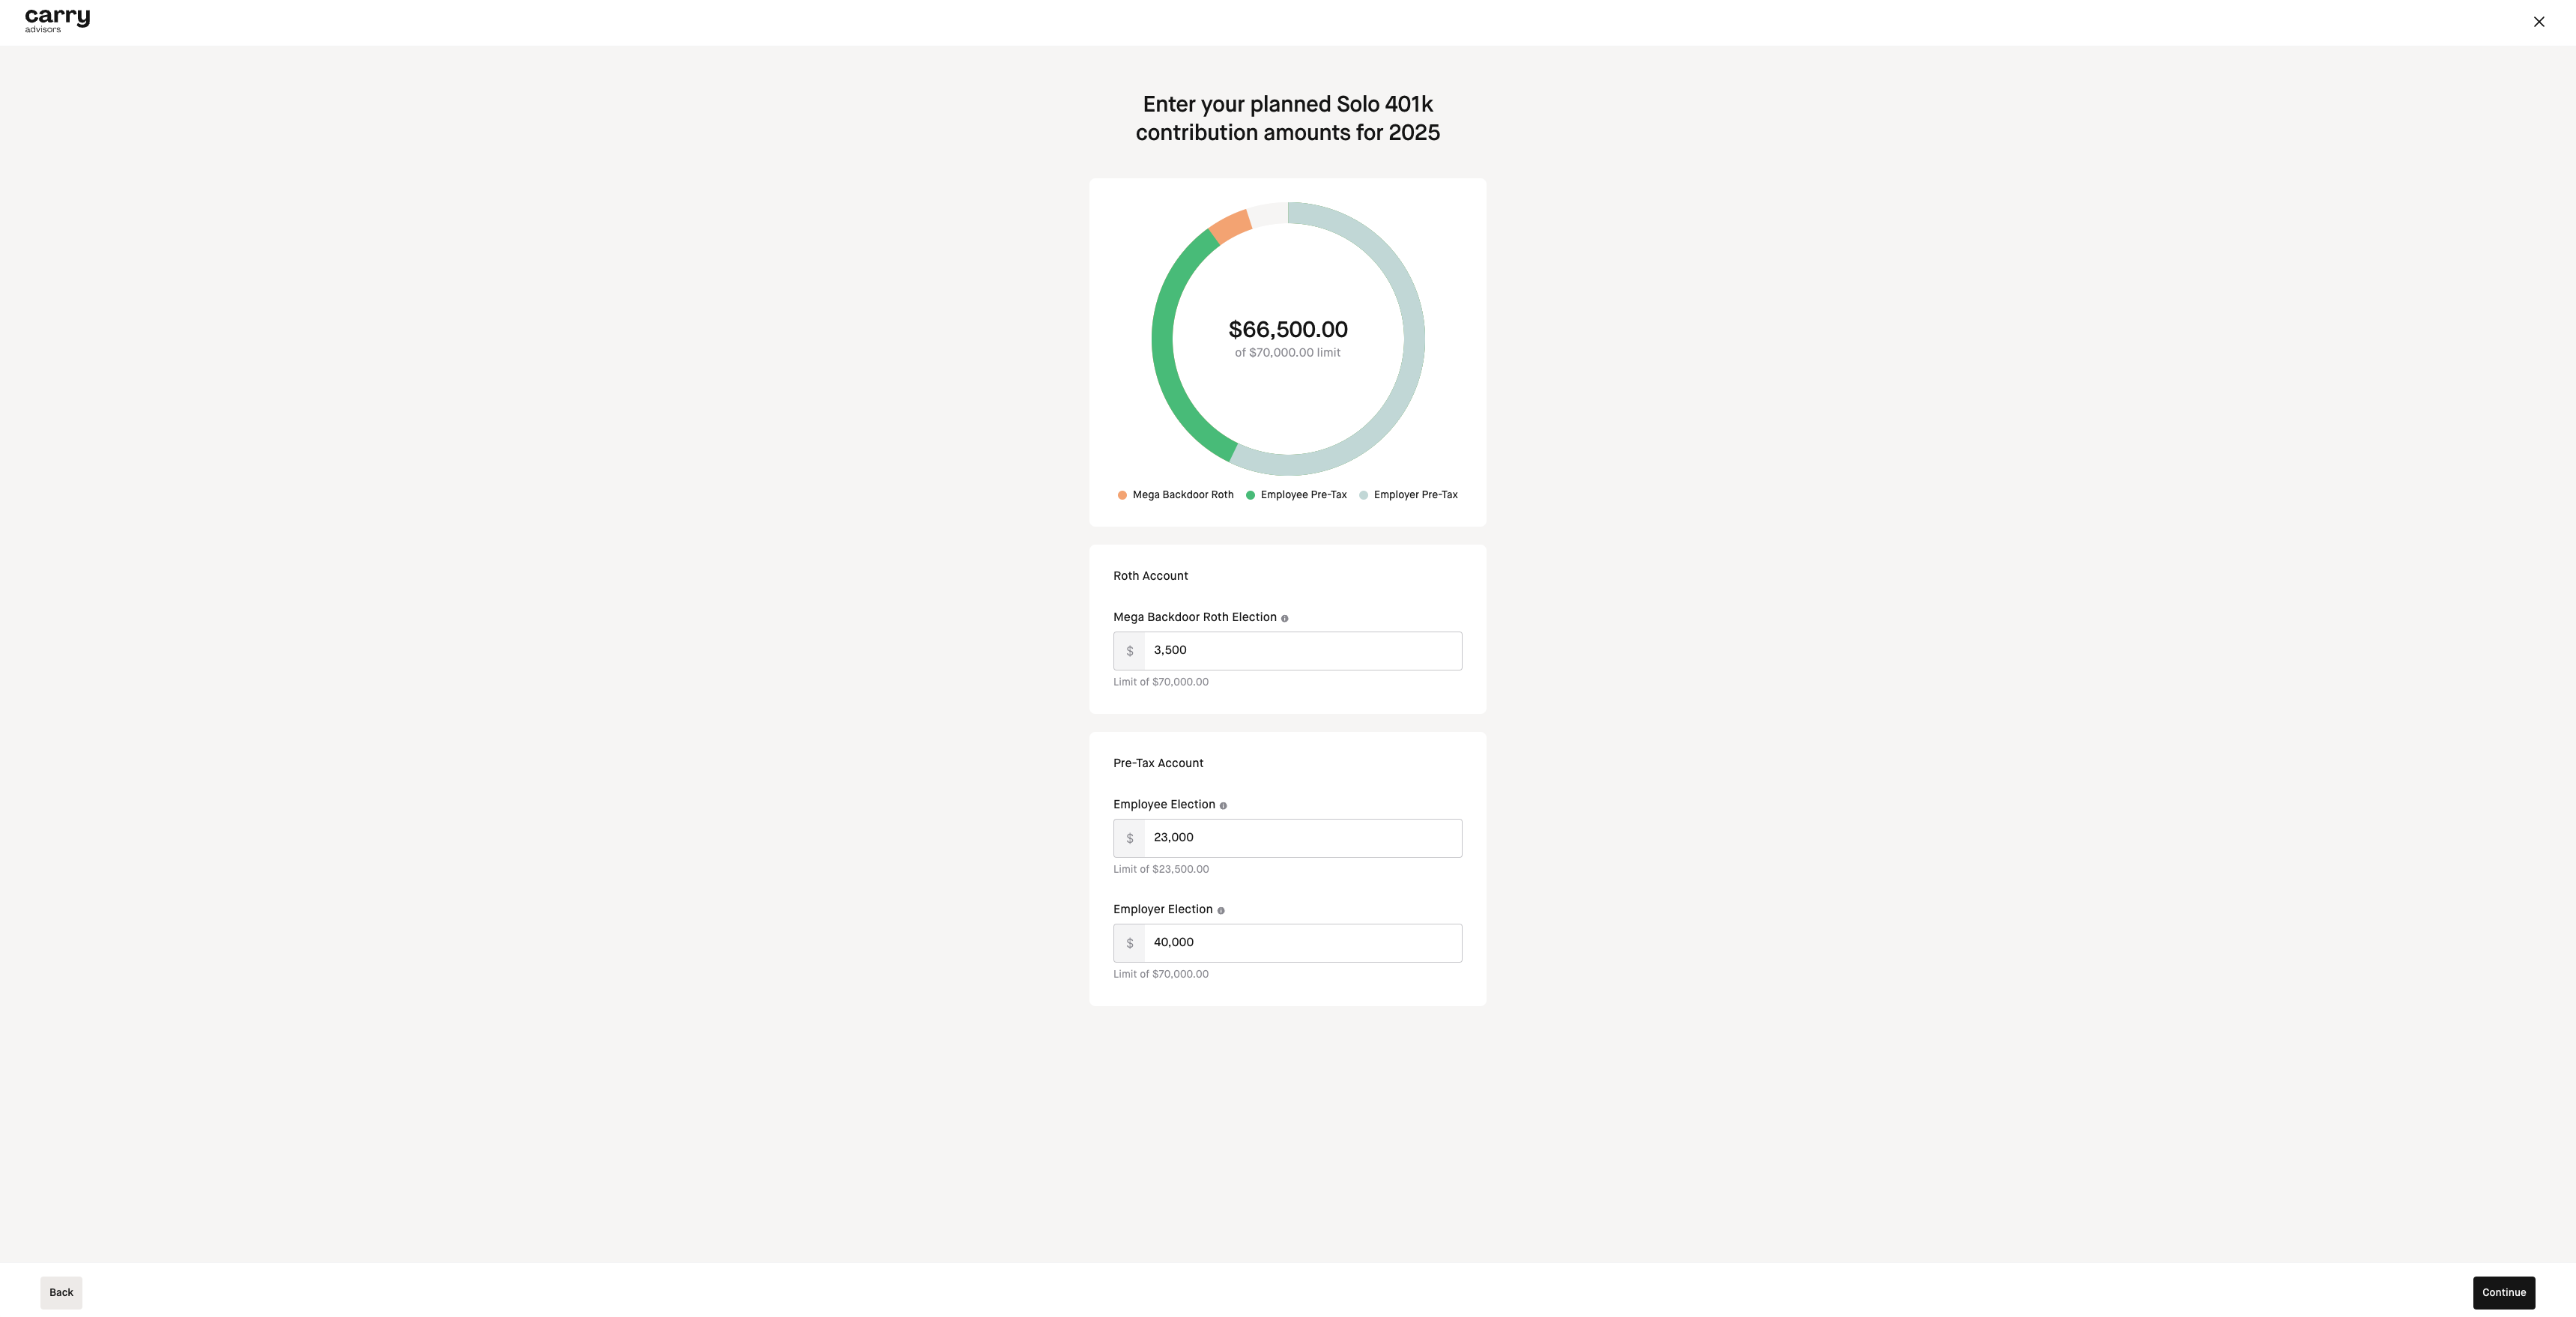
Task: Go back with the Back button
Action: [61, 1292]
